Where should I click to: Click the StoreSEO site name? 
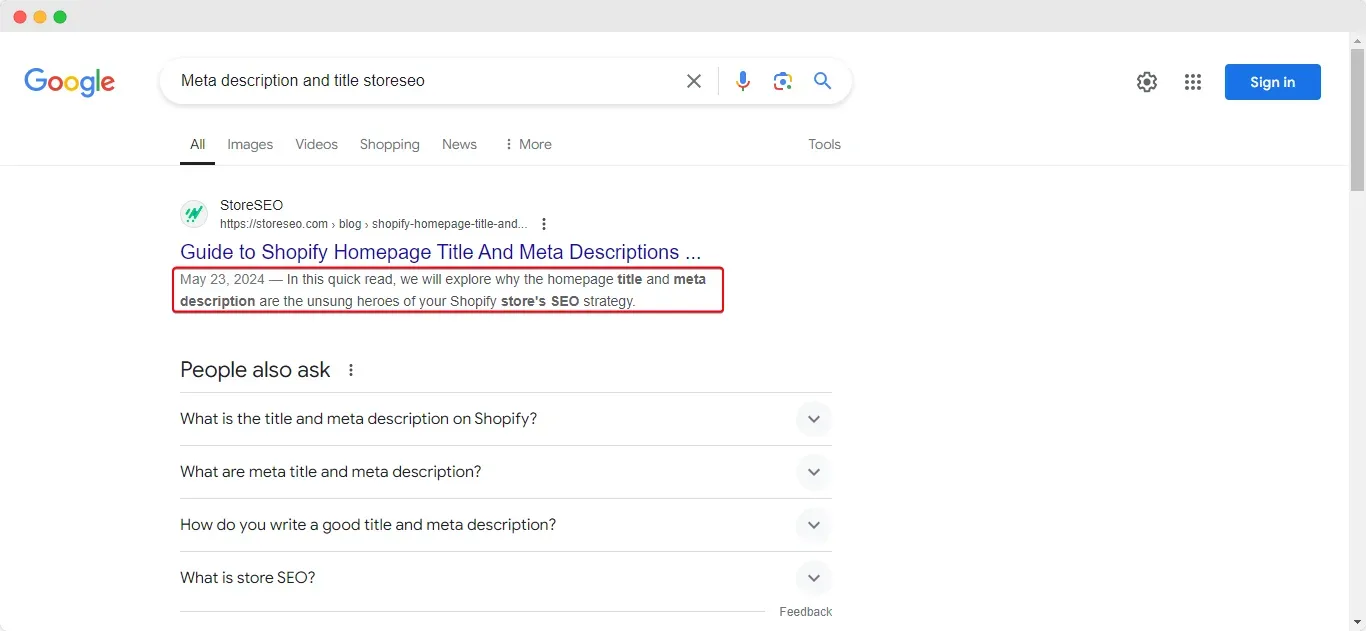(x=251, y=205)
